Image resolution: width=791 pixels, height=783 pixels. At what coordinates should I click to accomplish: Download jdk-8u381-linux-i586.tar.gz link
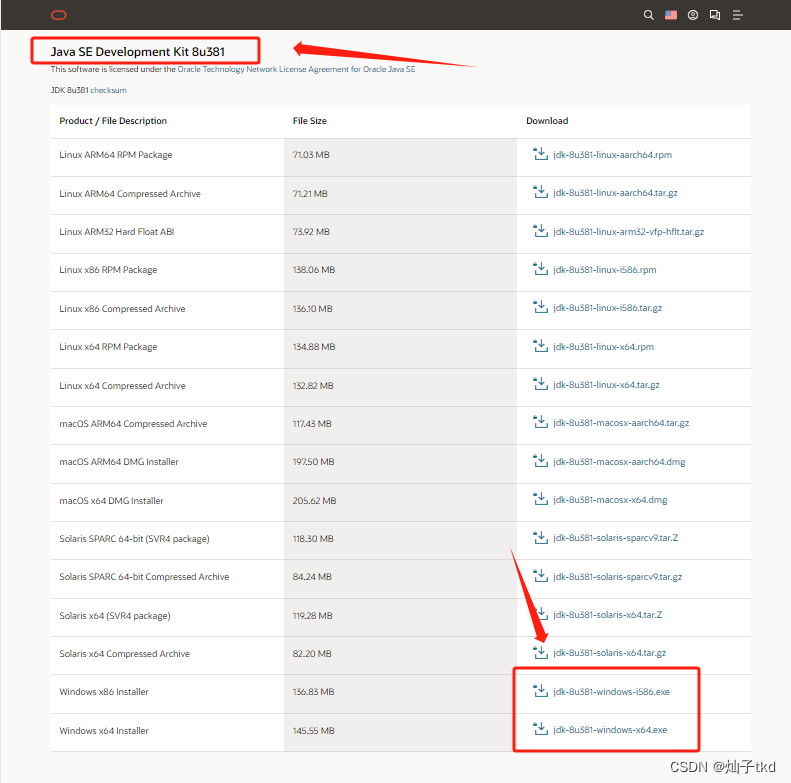pyautogui.click(x=608, y=308)
